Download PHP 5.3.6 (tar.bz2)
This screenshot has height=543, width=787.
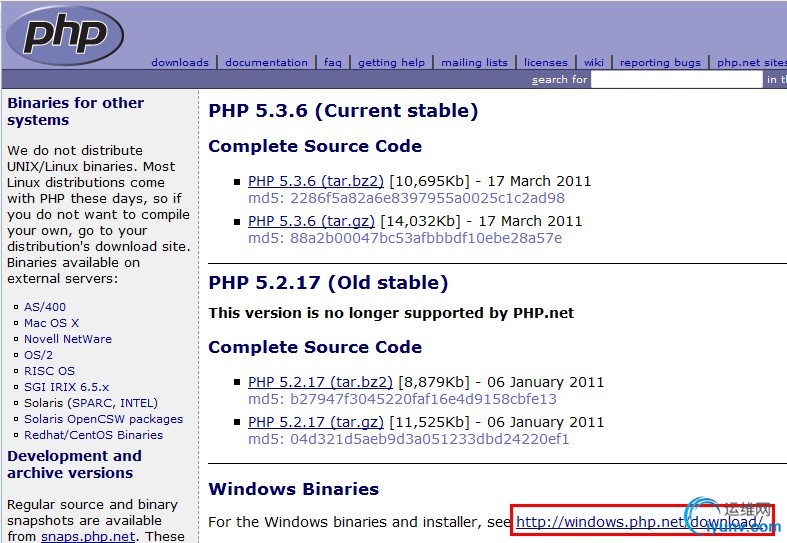[316, 181]
